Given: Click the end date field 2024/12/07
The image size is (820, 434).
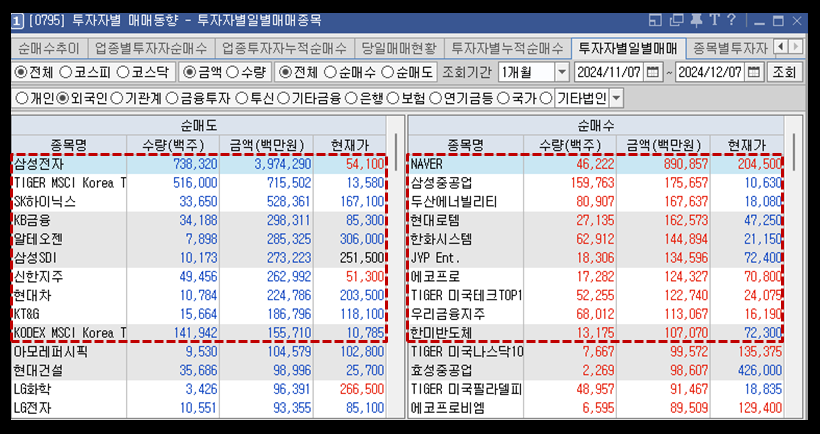Looking at the screenshot, I should [x=711, y=72].
